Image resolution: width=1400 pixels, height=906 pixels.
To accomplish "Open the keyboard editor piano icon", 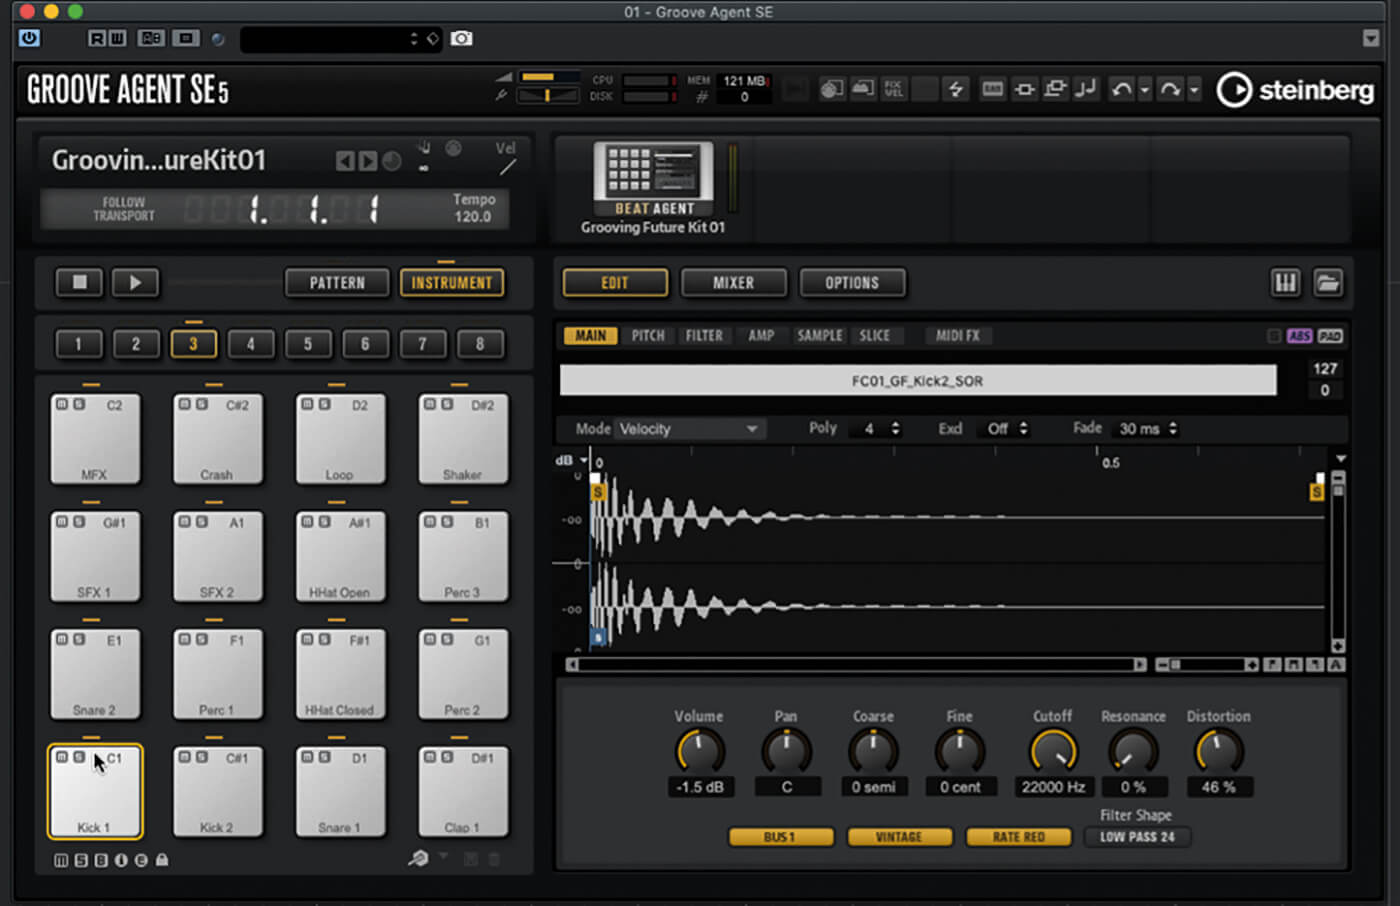I will [1285, 283].
